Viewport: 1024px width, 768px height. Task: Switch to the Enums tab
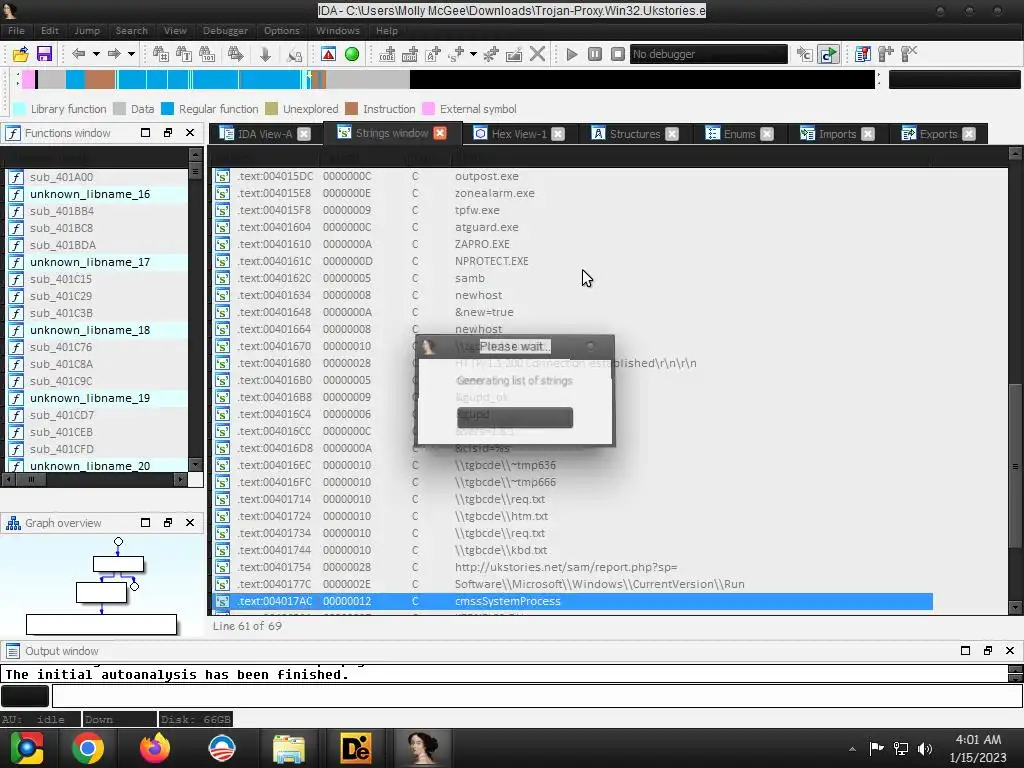click(739, 134)
